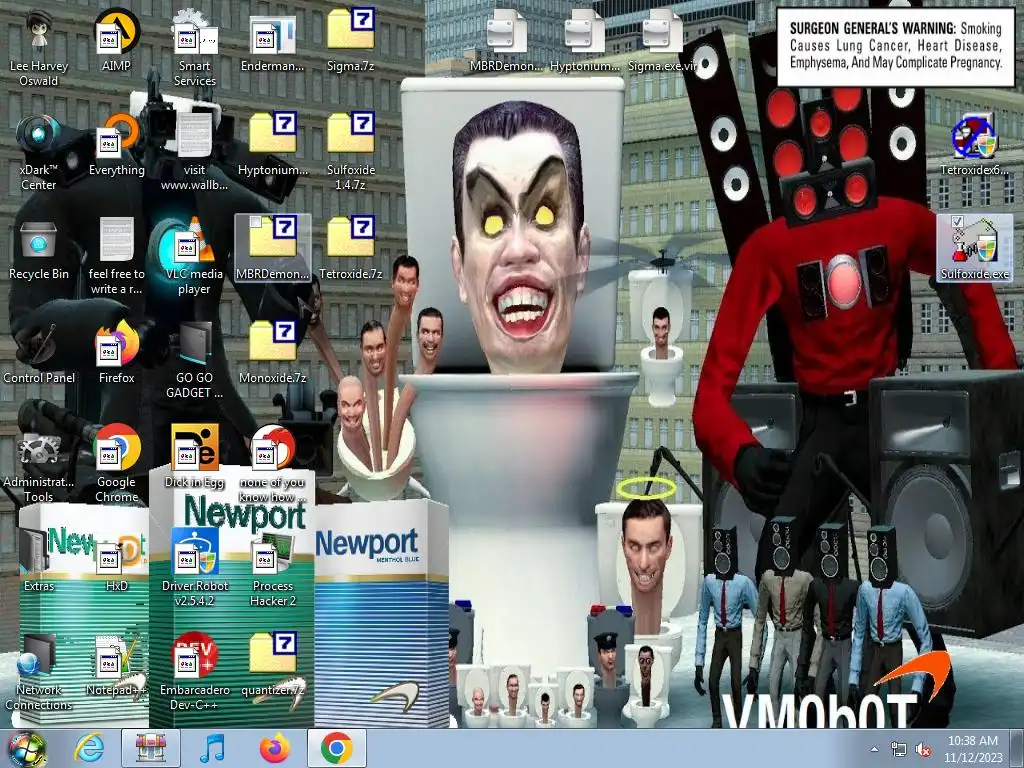Launch AIMP from the desktop
Screen dimensions: 1024x768
[116, 40]
